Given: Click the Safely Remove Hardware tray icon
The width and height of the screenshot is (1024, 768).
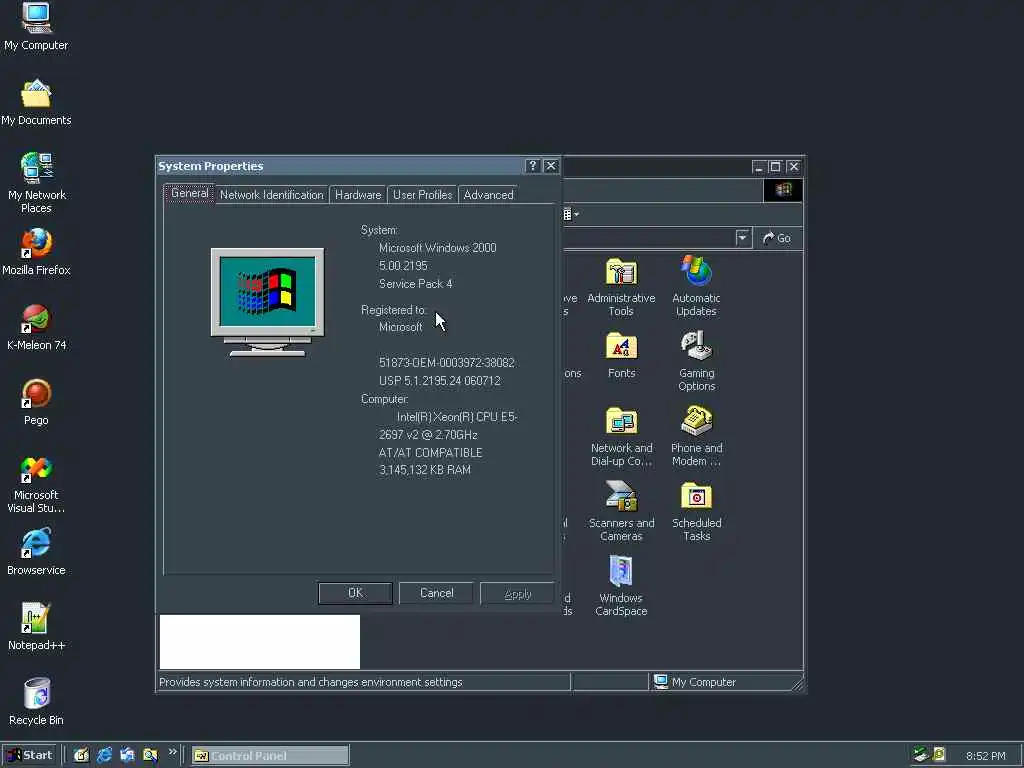Looking at the screenshot, I should [921, 755].
